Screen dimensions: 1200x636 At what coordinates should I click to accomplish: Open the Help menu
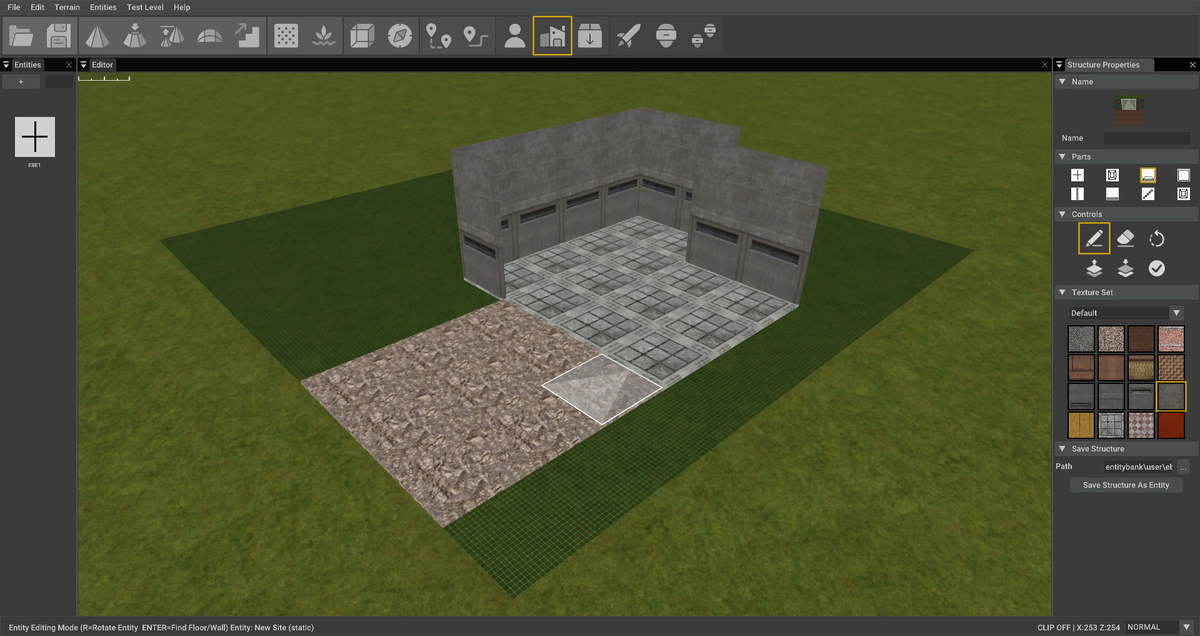pyautogui.click(x=182, y=7)
